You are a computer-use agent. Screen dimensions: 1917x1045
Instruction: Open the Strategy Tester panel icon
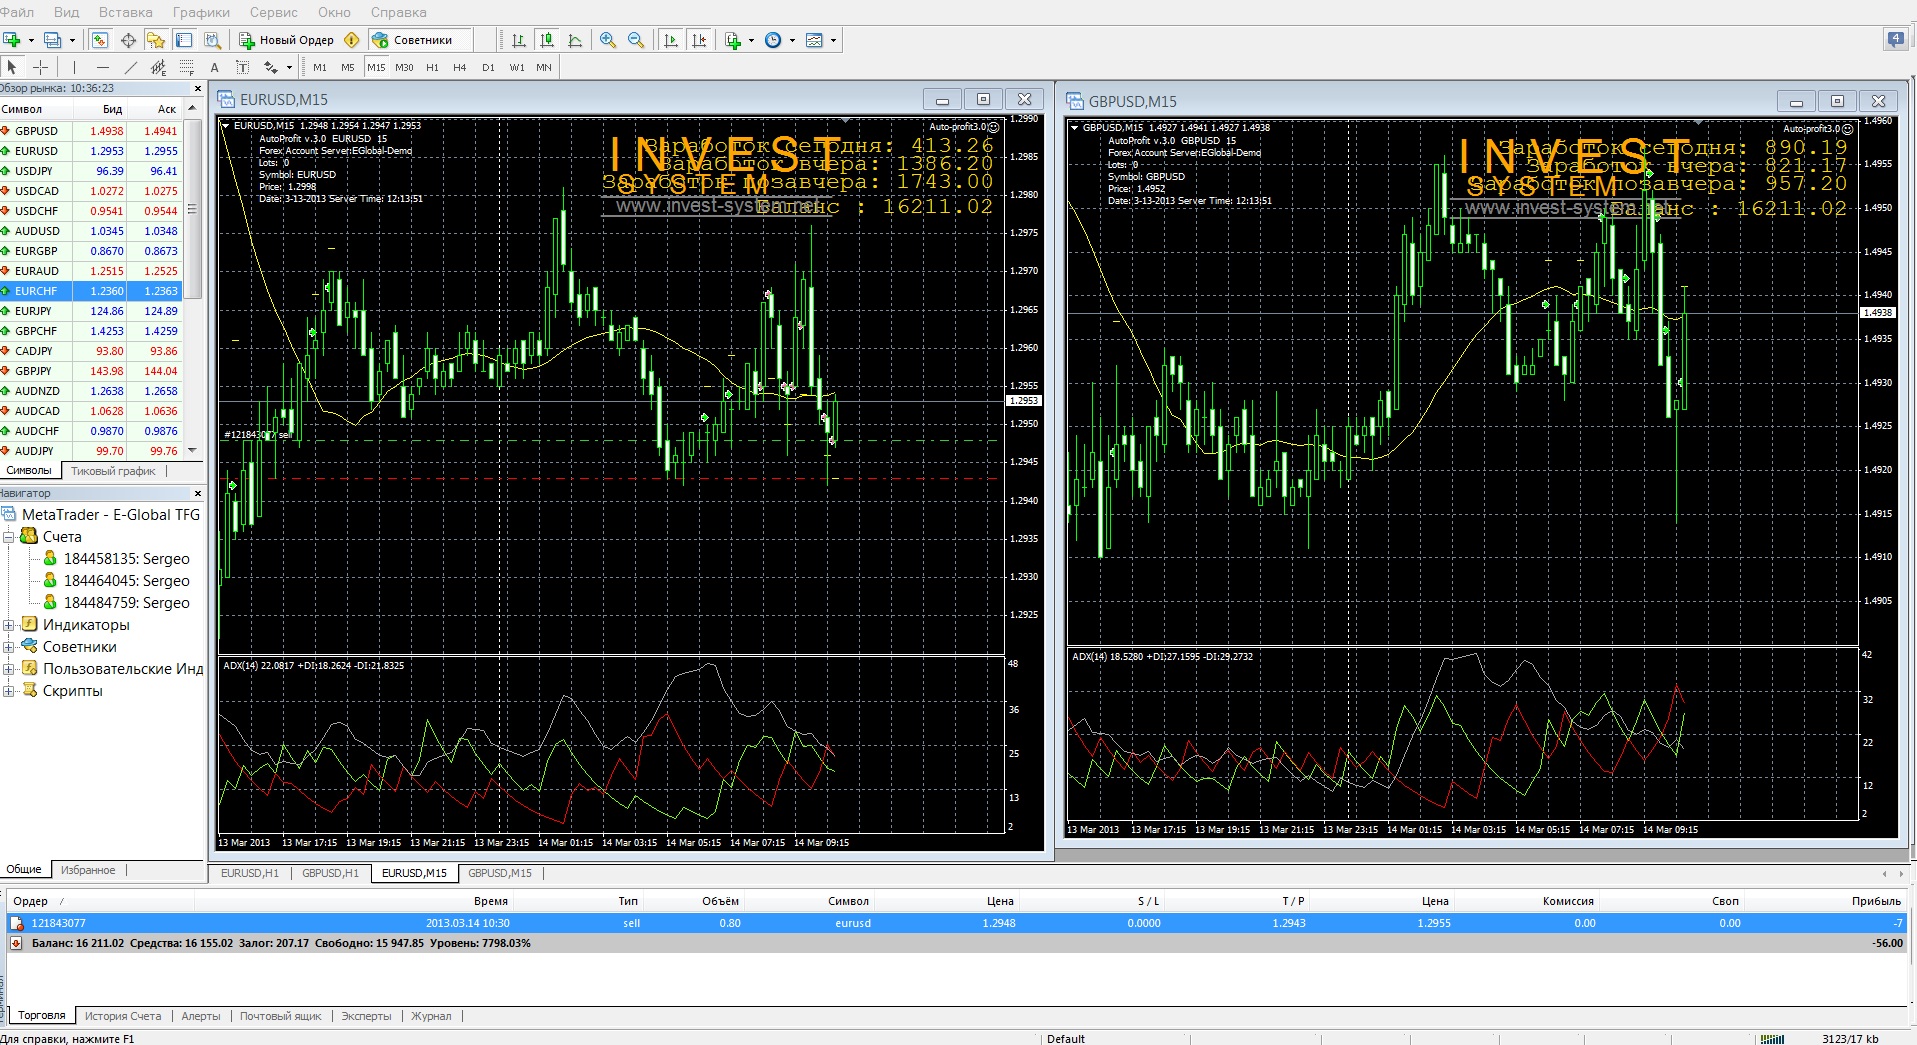pos(213,40)
